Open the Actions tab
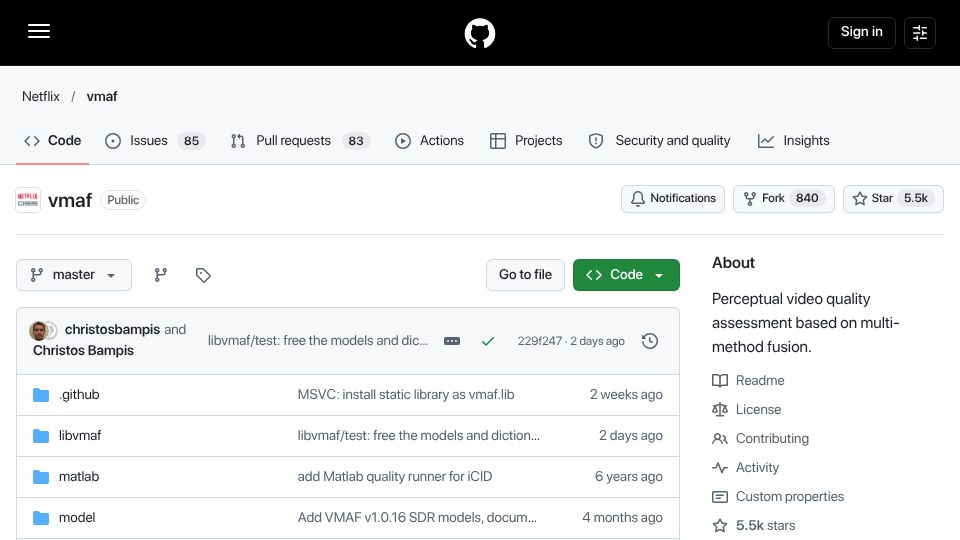Image resolution: width=960 pixels, height=540 pixels. (x=429, y=141)
